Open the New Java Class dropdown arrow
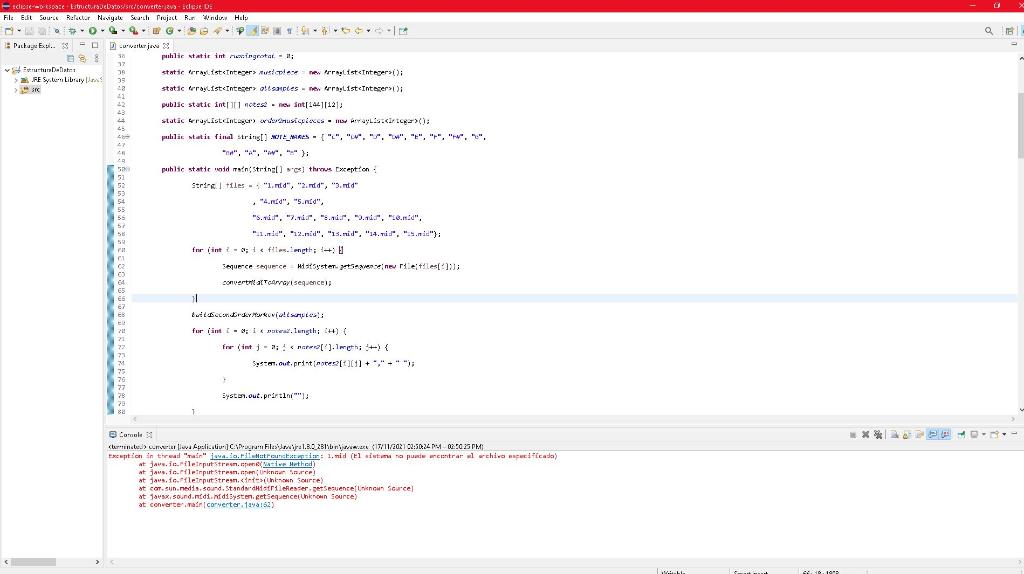 (x=179, y=31)
